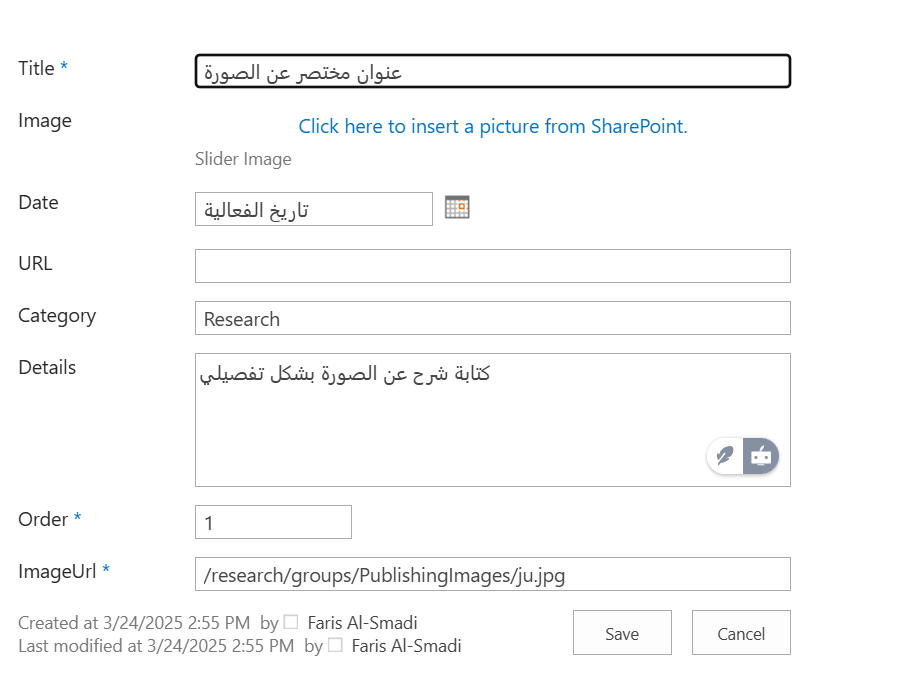Click the Order number field
This screenshot has width=910, height=673.
tap(273, 522)
